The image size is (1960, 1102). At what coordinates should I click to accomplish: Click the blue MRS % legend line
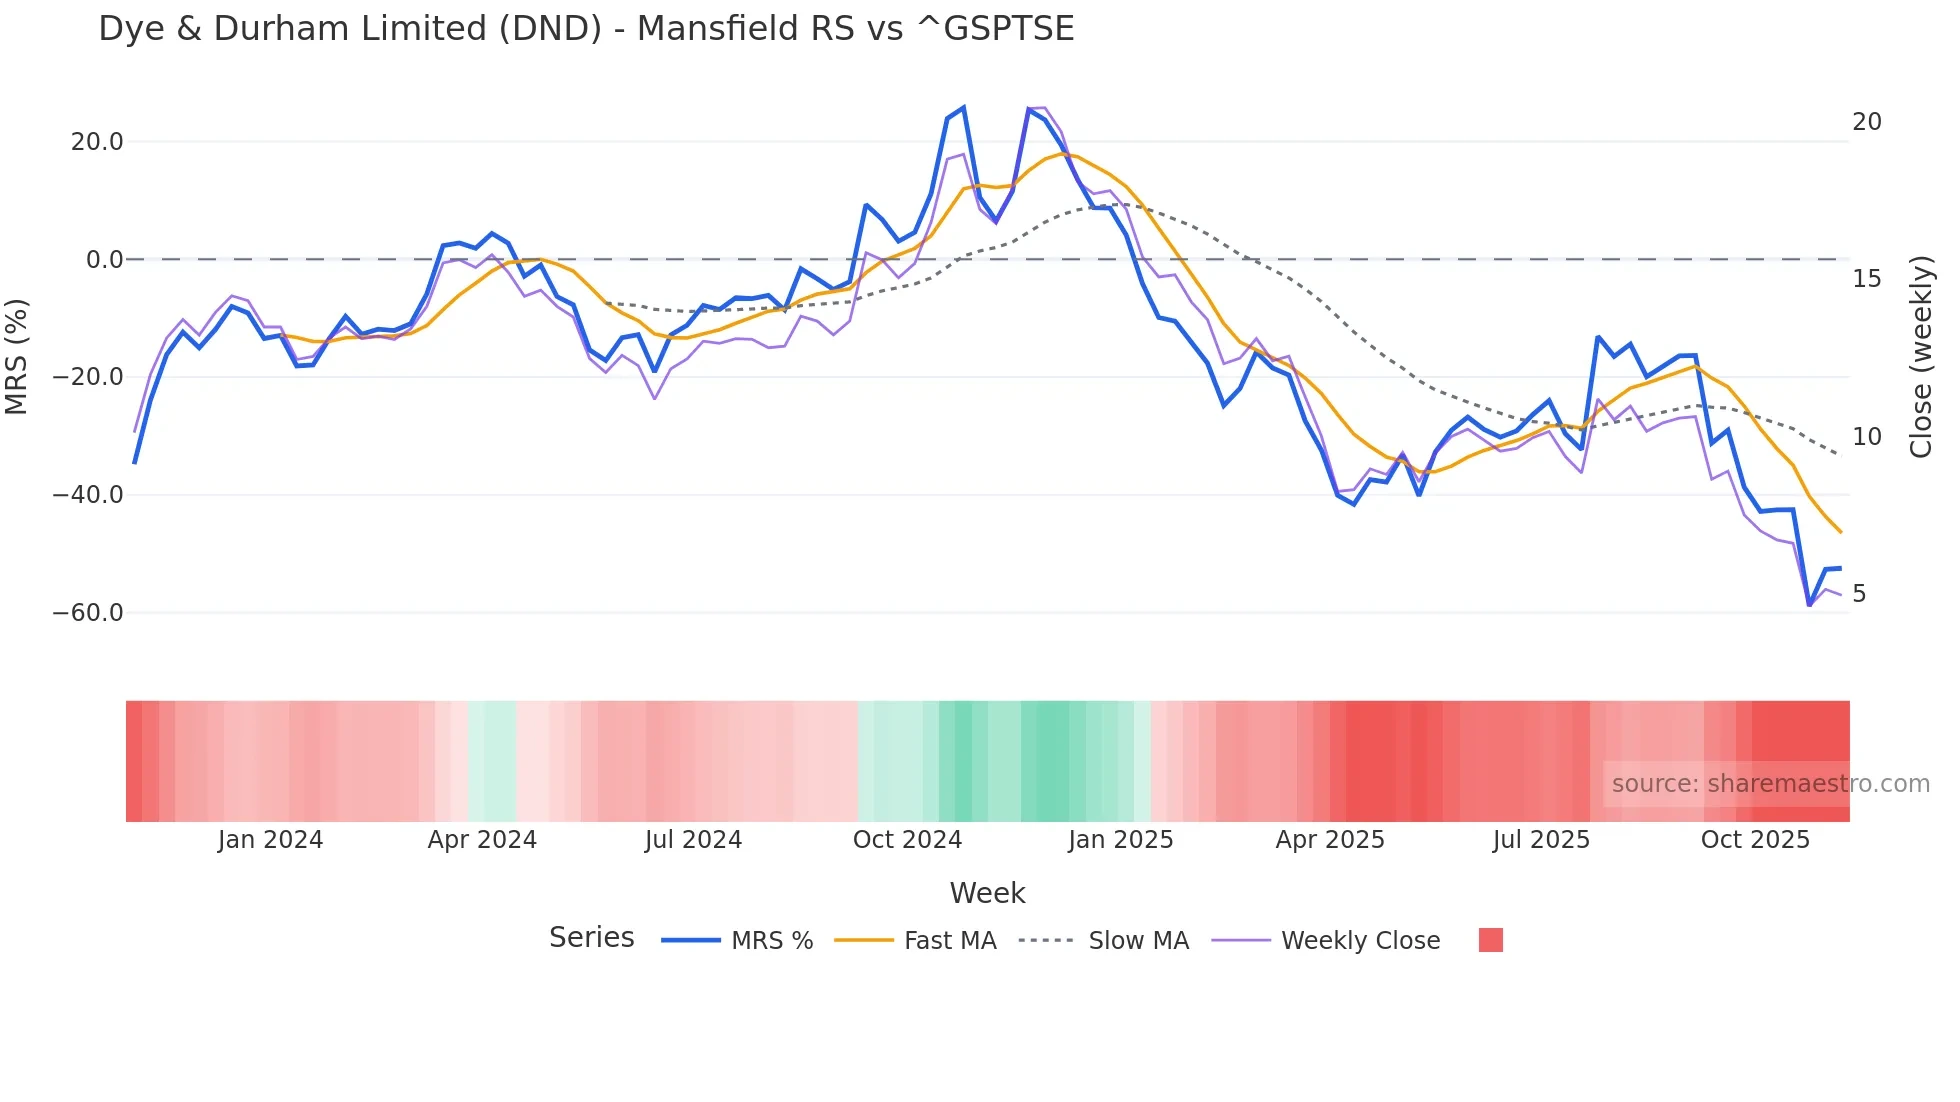(690, 941)
